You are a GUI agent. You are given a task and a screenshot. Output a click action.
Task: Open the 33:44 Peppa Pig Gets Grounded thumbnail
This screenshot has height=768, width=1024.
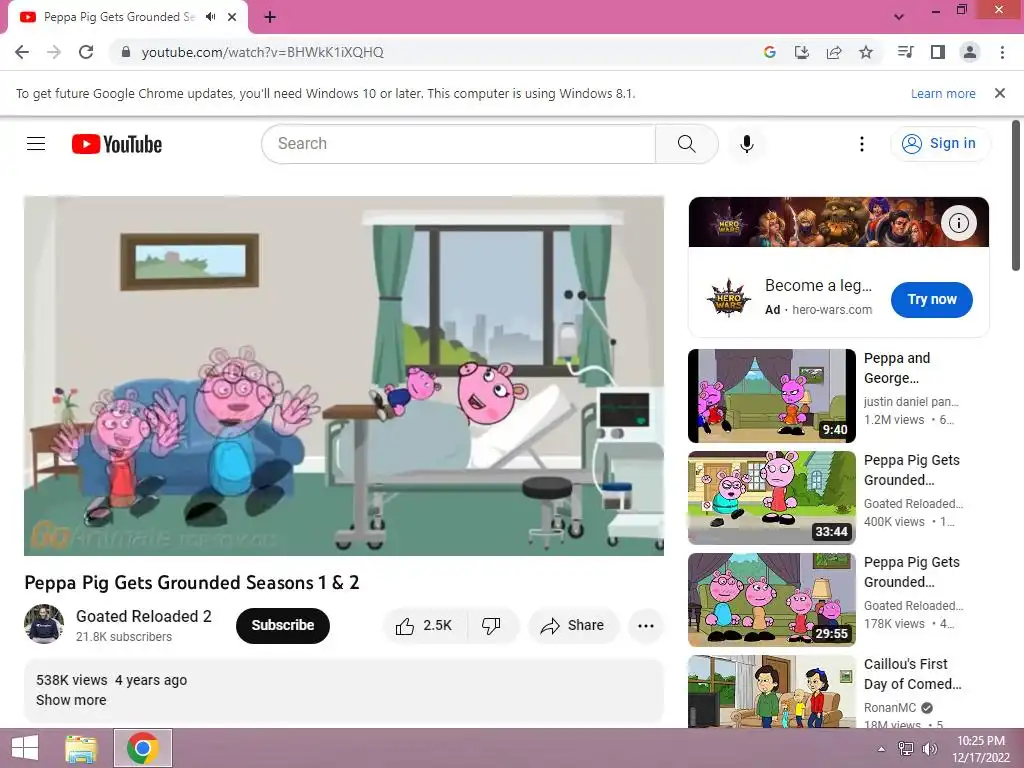(772, 498)
